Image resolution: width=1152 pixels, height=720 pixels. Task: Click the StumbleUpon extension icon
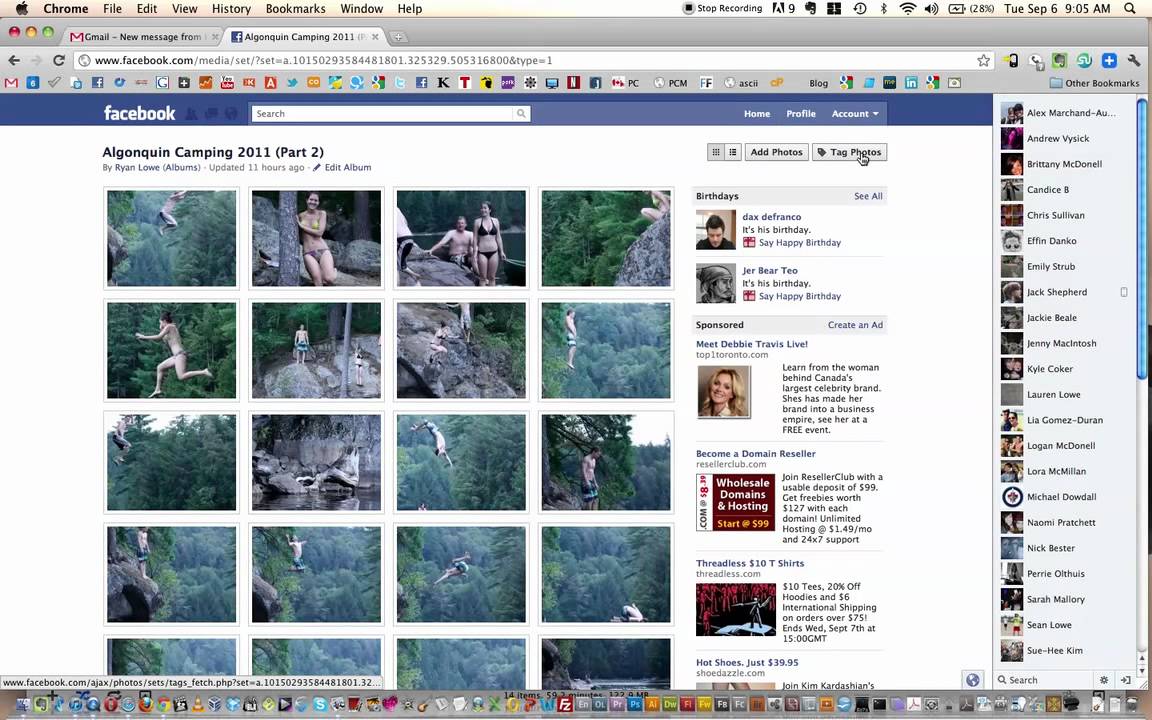1083,61
